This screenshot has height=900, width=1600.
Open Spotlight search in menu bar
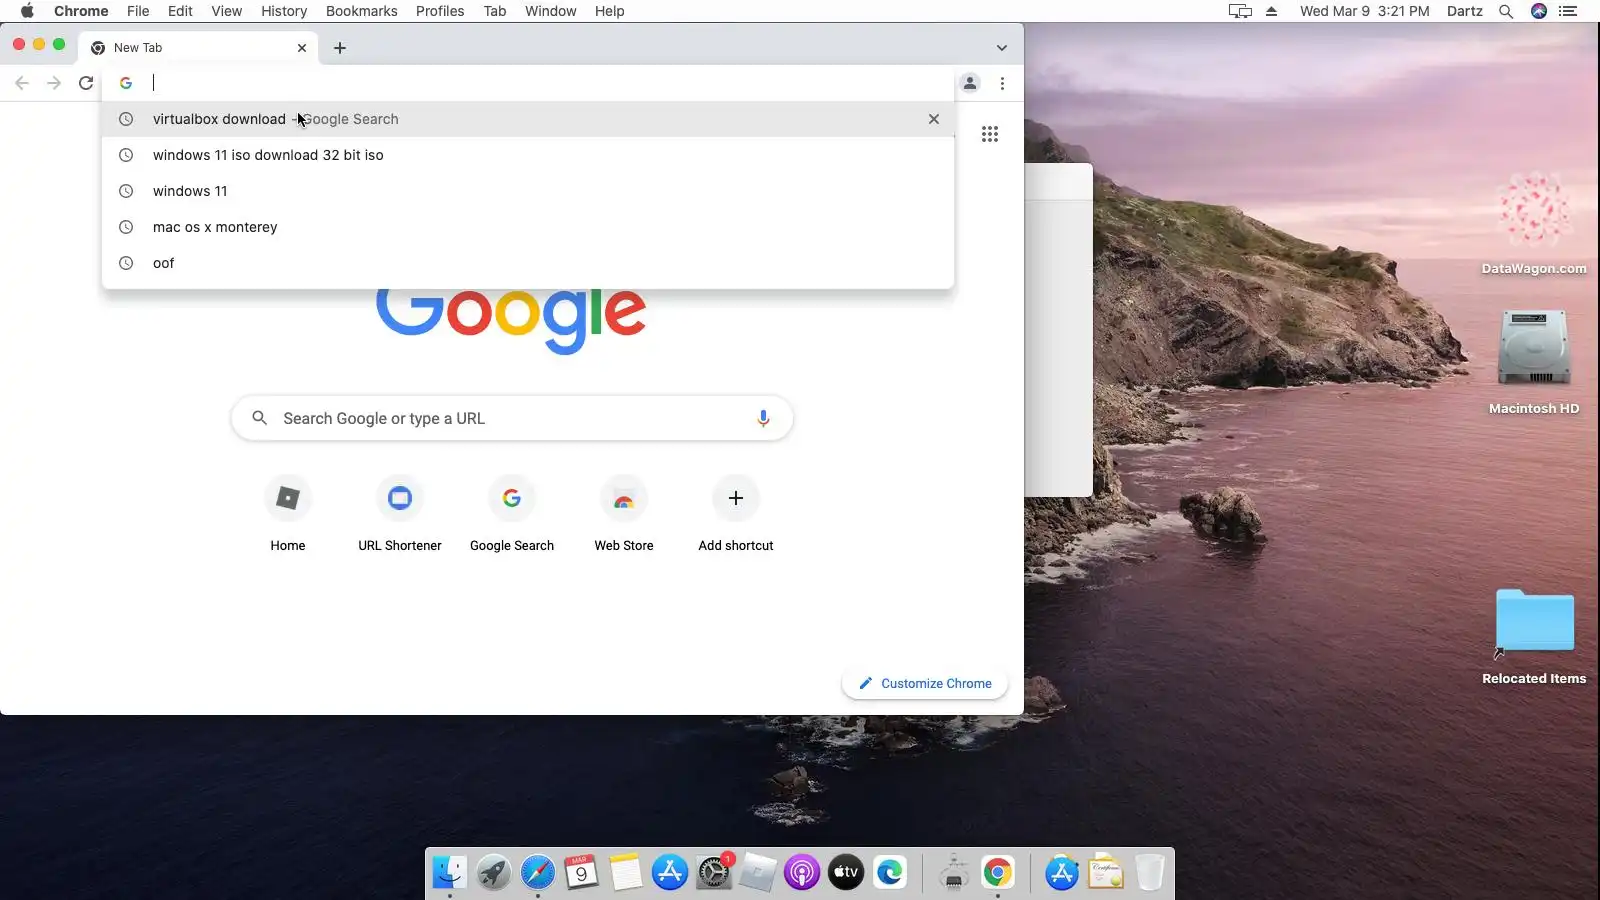click(1506, 11)
